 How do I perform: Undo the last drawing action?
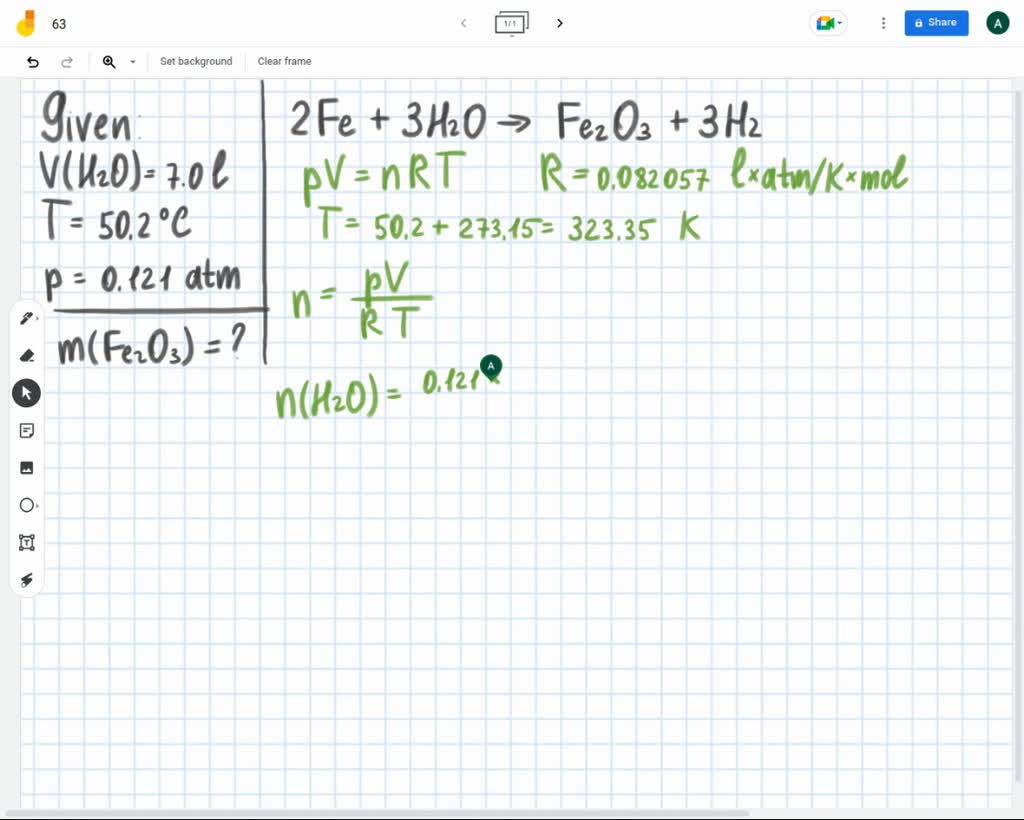click(x=31, y=61)
